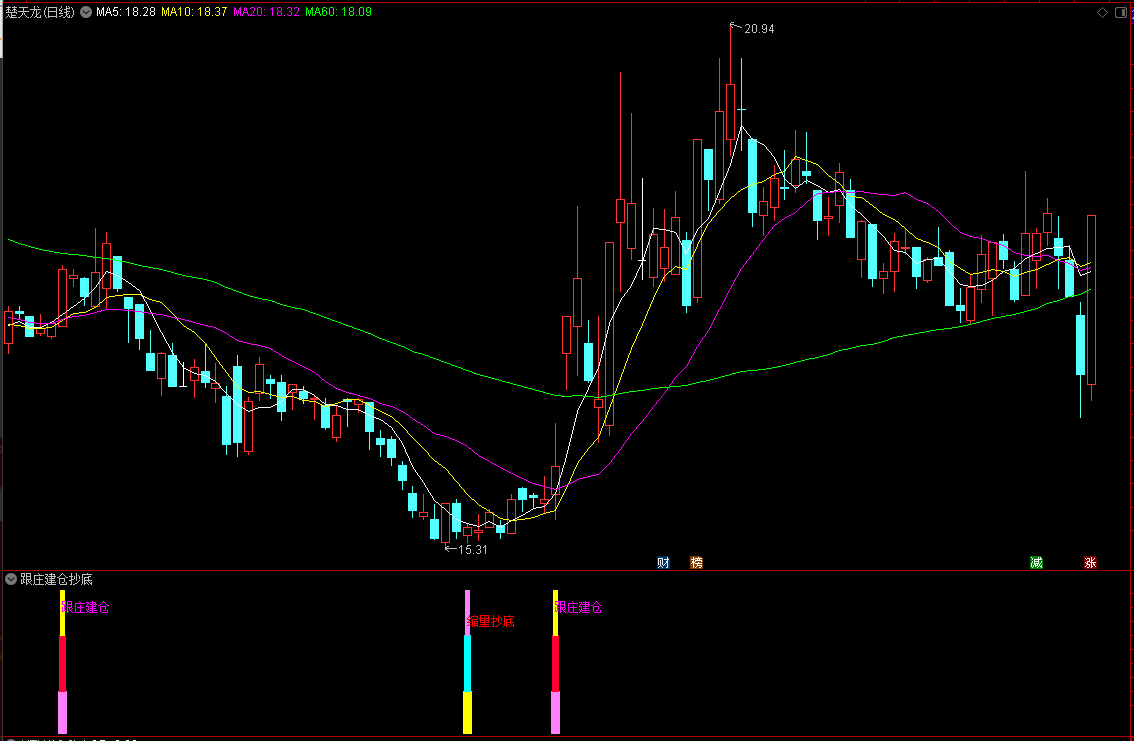Click the 缩量抄底 signal label
The image size is (1134, 741).
pyautogui.click(x=490, y=621)
